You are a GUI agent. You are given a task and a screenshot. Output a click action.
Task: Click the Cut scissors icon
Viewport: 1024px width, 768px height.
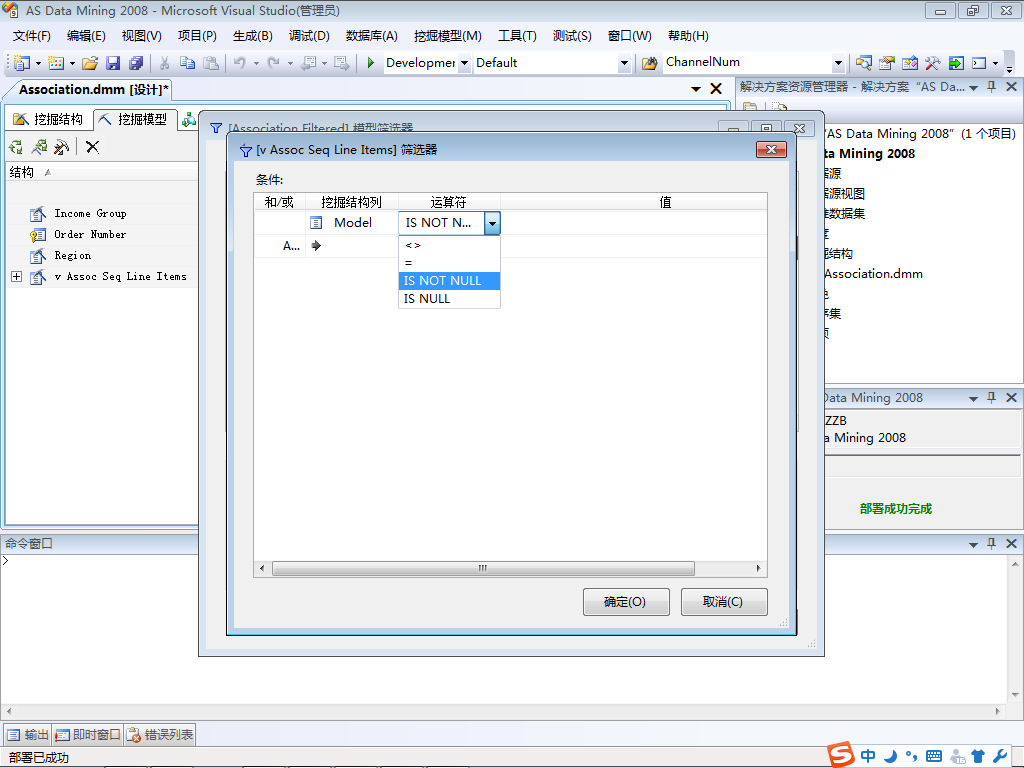[165, 63]
